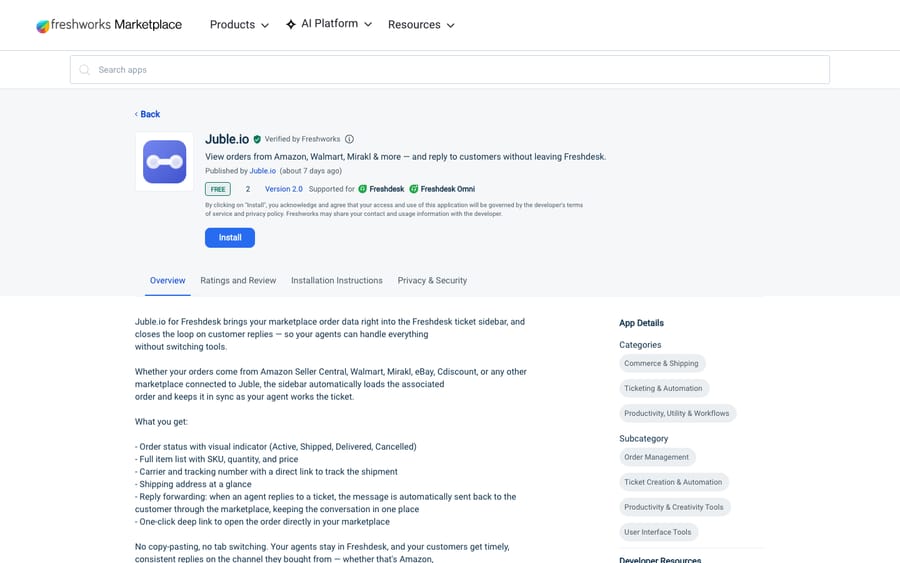Select the Order Management subcategory tag
Screen dimensions: 900x563
tap(657, 457)
